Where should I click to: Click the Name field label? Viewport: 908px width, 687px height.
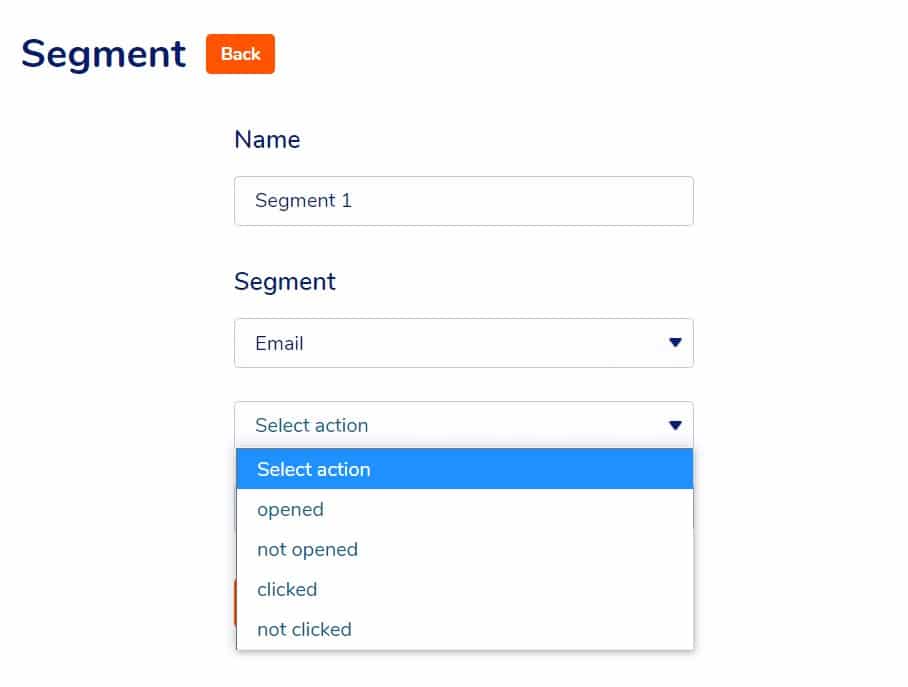point(267,140)
